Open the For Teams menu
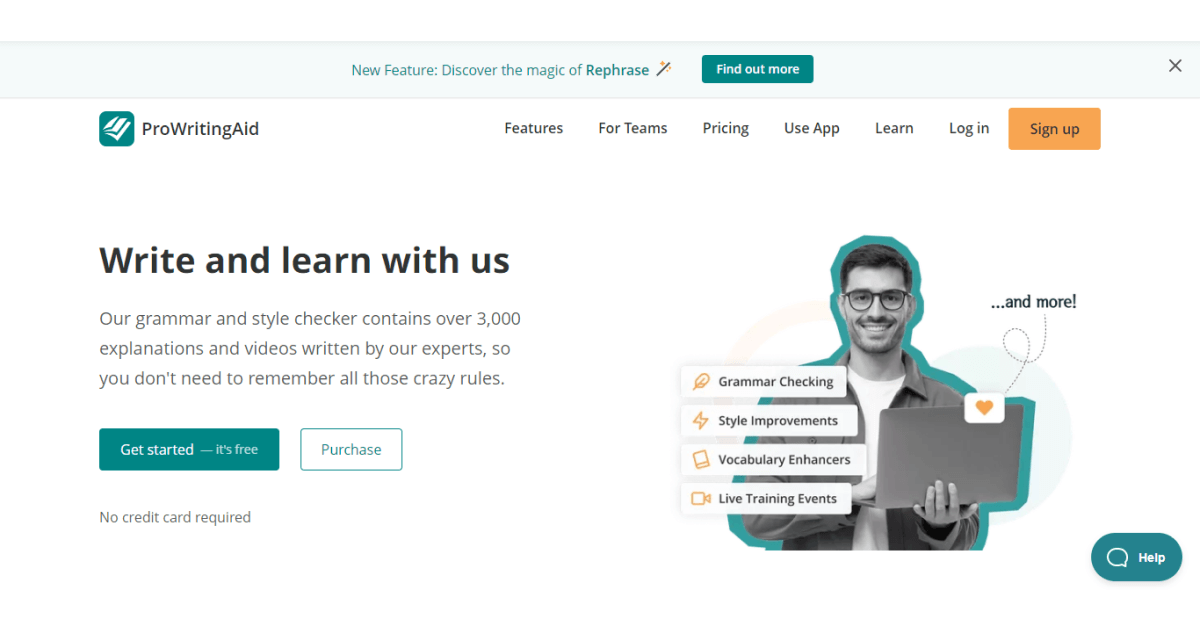 pyautogui.click(x=633, y=128)
